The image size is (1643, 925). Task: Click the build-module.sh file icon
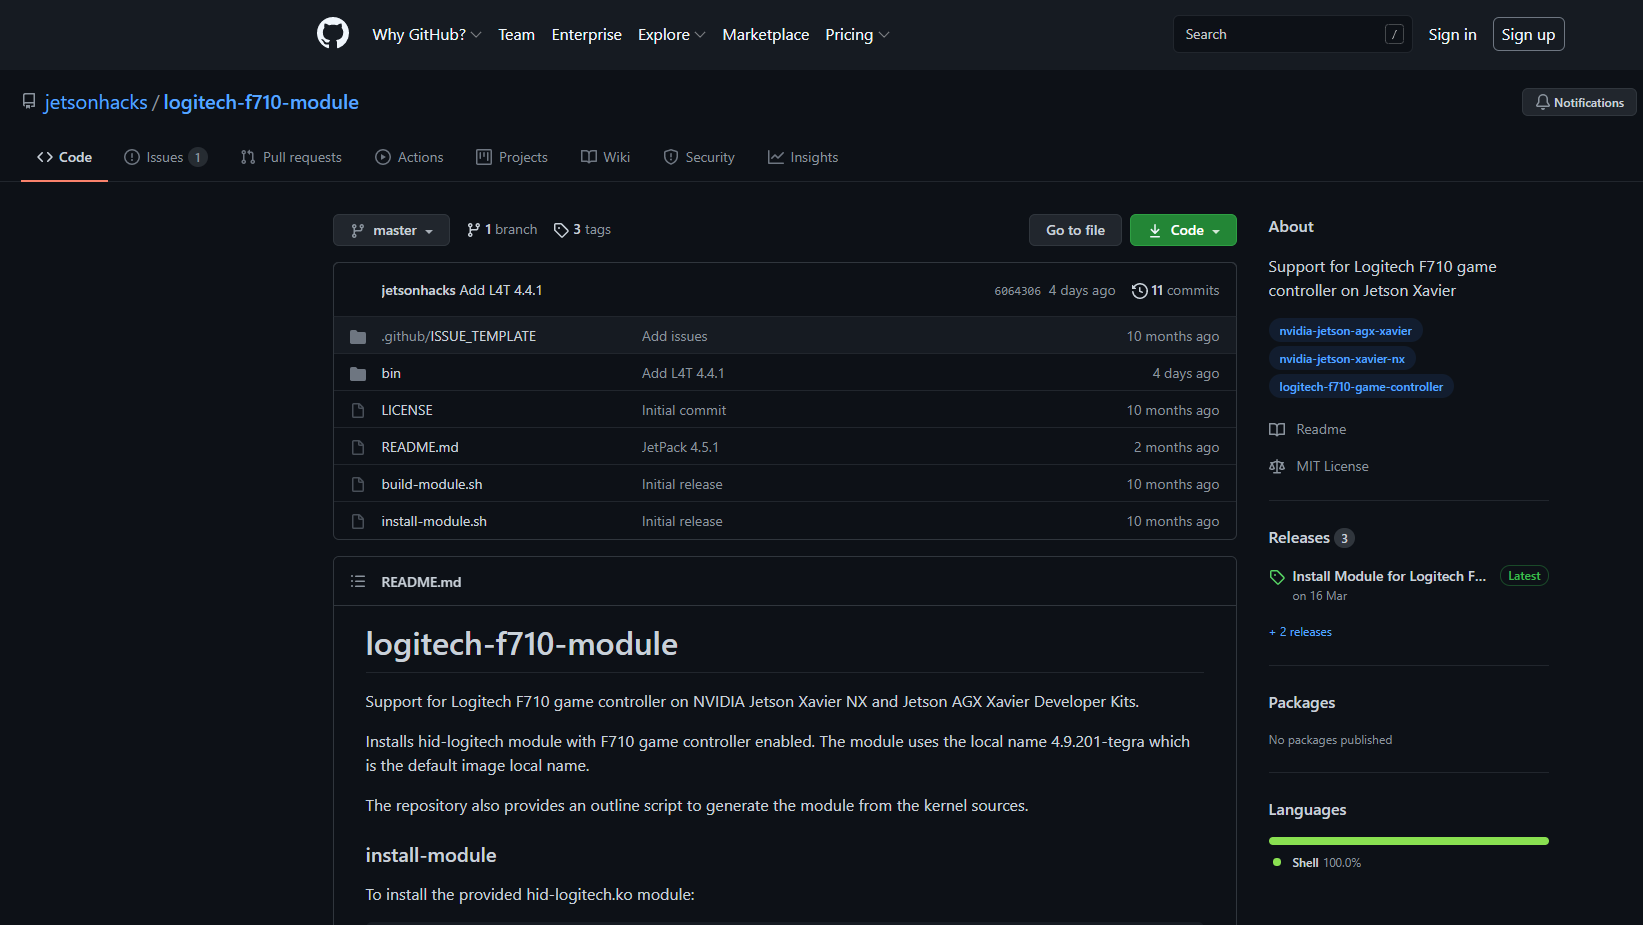coord(358,485)
